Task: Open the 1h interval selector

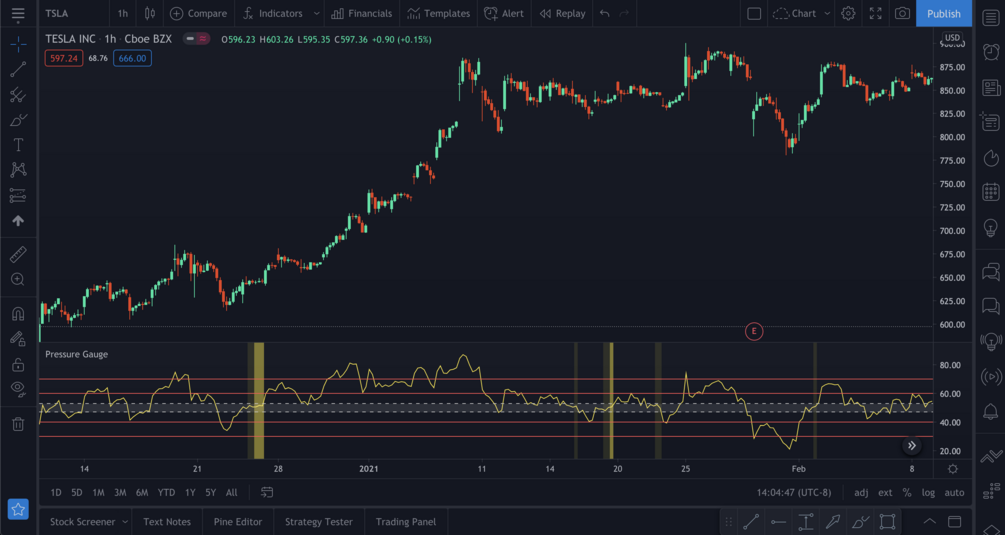Action: click(122, 13)
